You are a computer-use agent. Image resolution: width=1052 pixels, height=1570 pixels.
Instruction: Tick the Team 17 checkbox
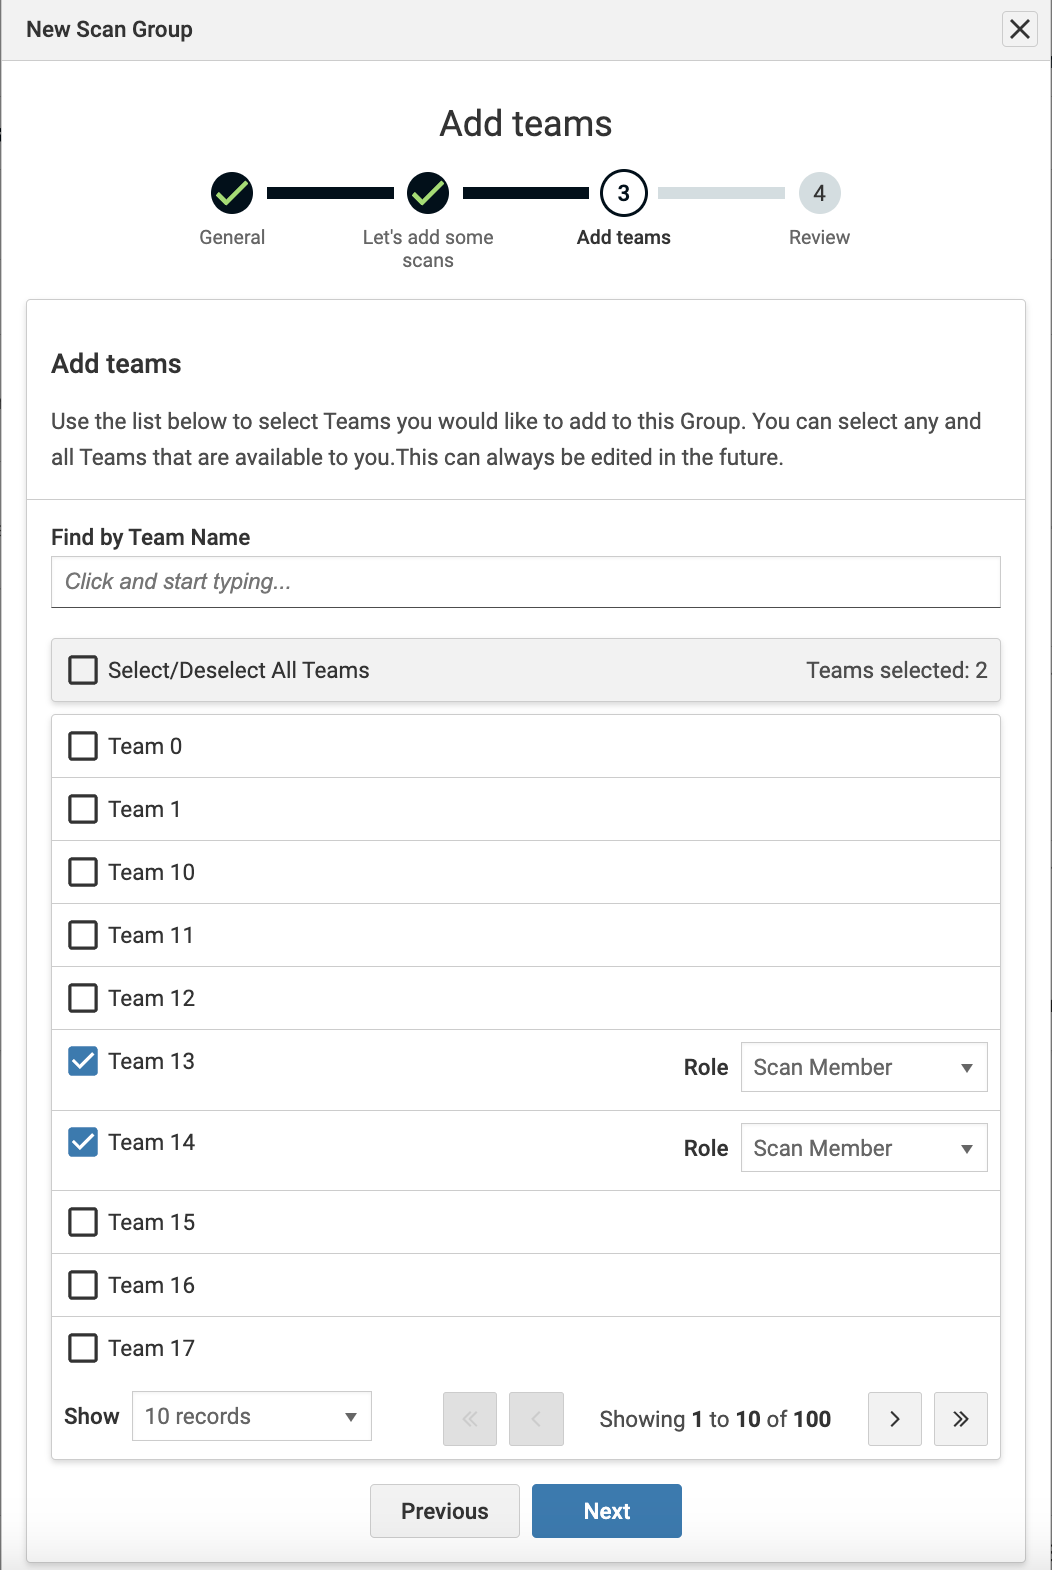83,1348
